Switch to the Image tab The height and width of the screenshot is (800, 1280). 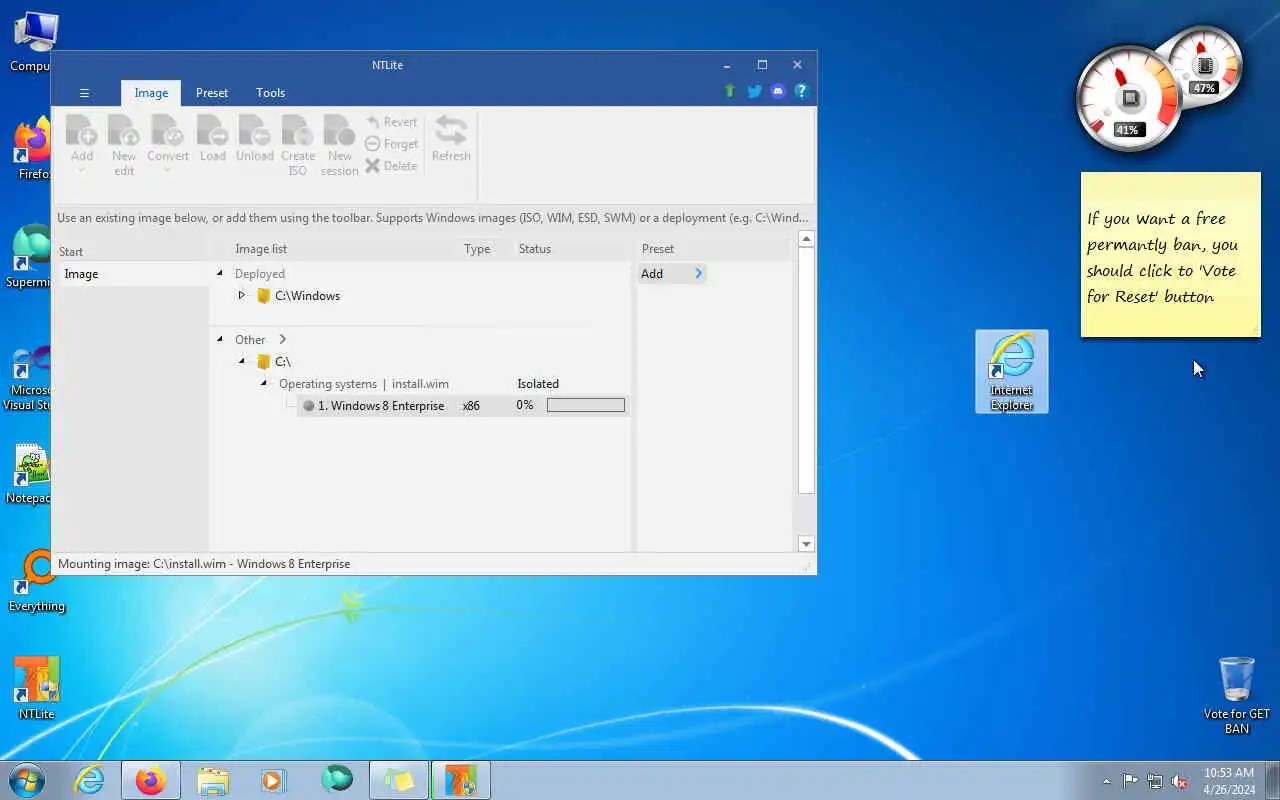point(151,93)
